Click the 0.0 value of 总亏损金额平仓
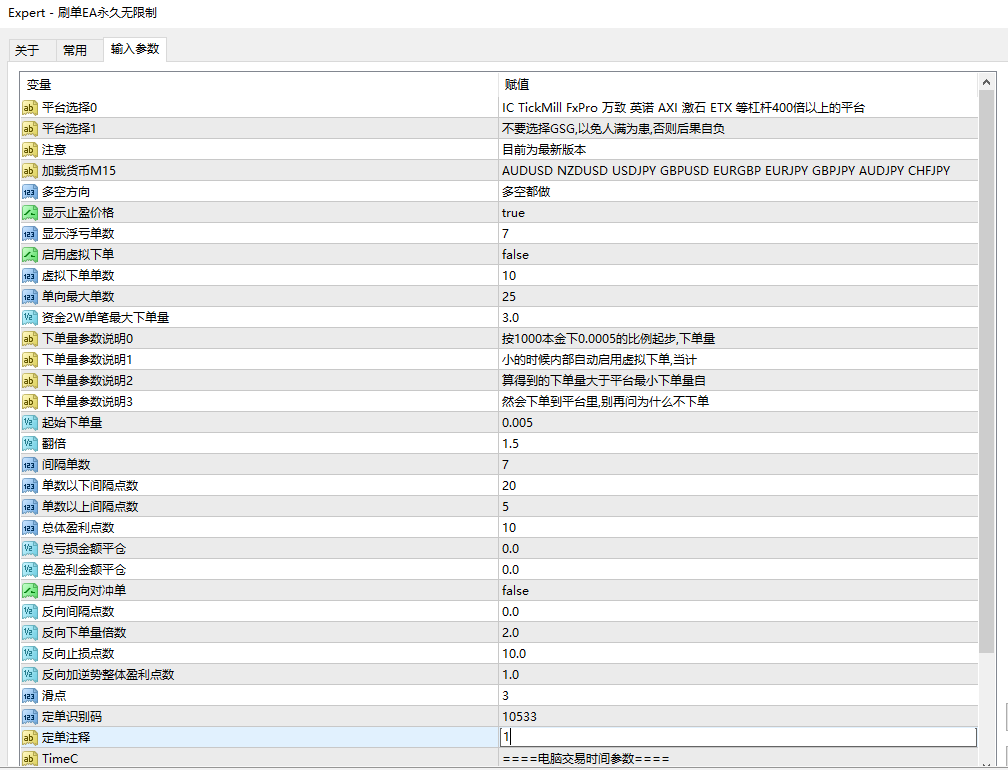Screen dimensions: 1008x770 click(510, 549)
